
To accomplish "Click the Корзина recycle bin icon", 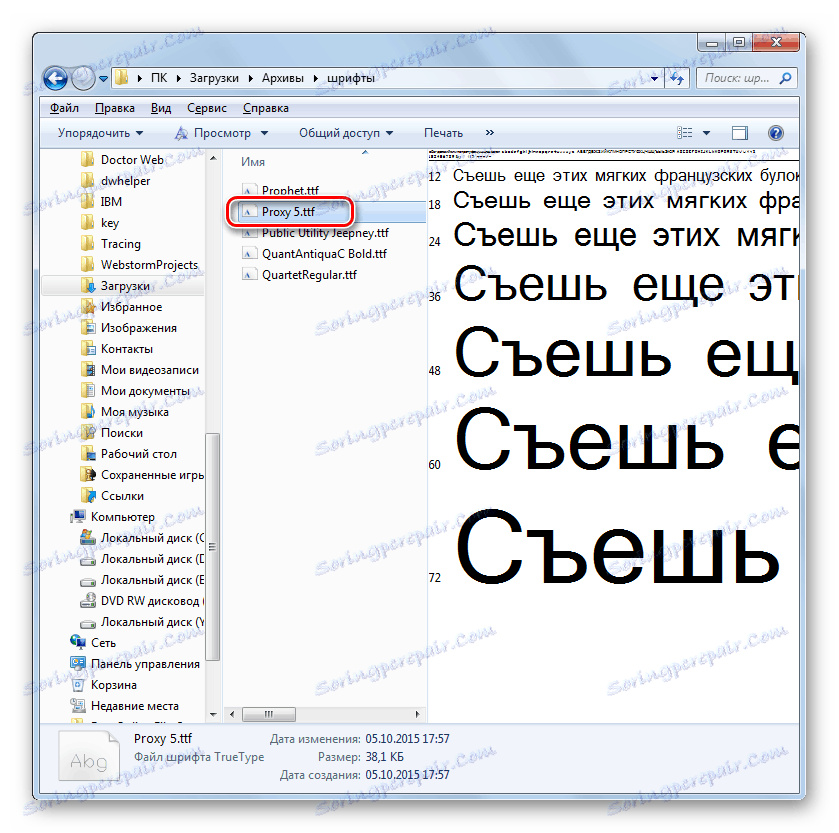I will pyautogui.click(x=78, y=685).
